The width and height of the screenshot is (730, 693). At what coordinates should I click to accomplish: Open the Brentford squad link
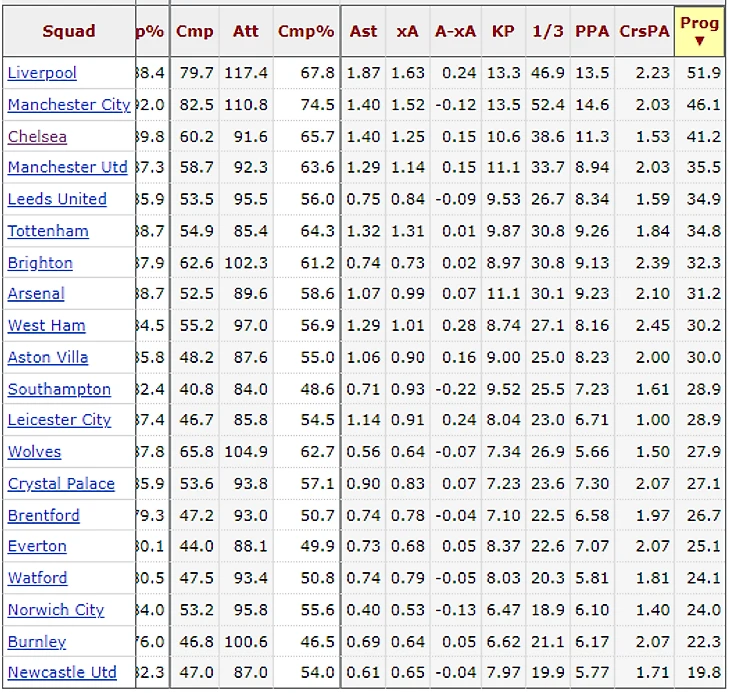pos(44,516)
